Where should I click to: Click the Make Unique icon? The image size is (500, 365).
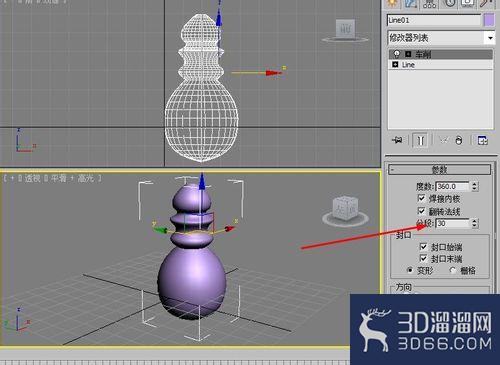(443, 141)
